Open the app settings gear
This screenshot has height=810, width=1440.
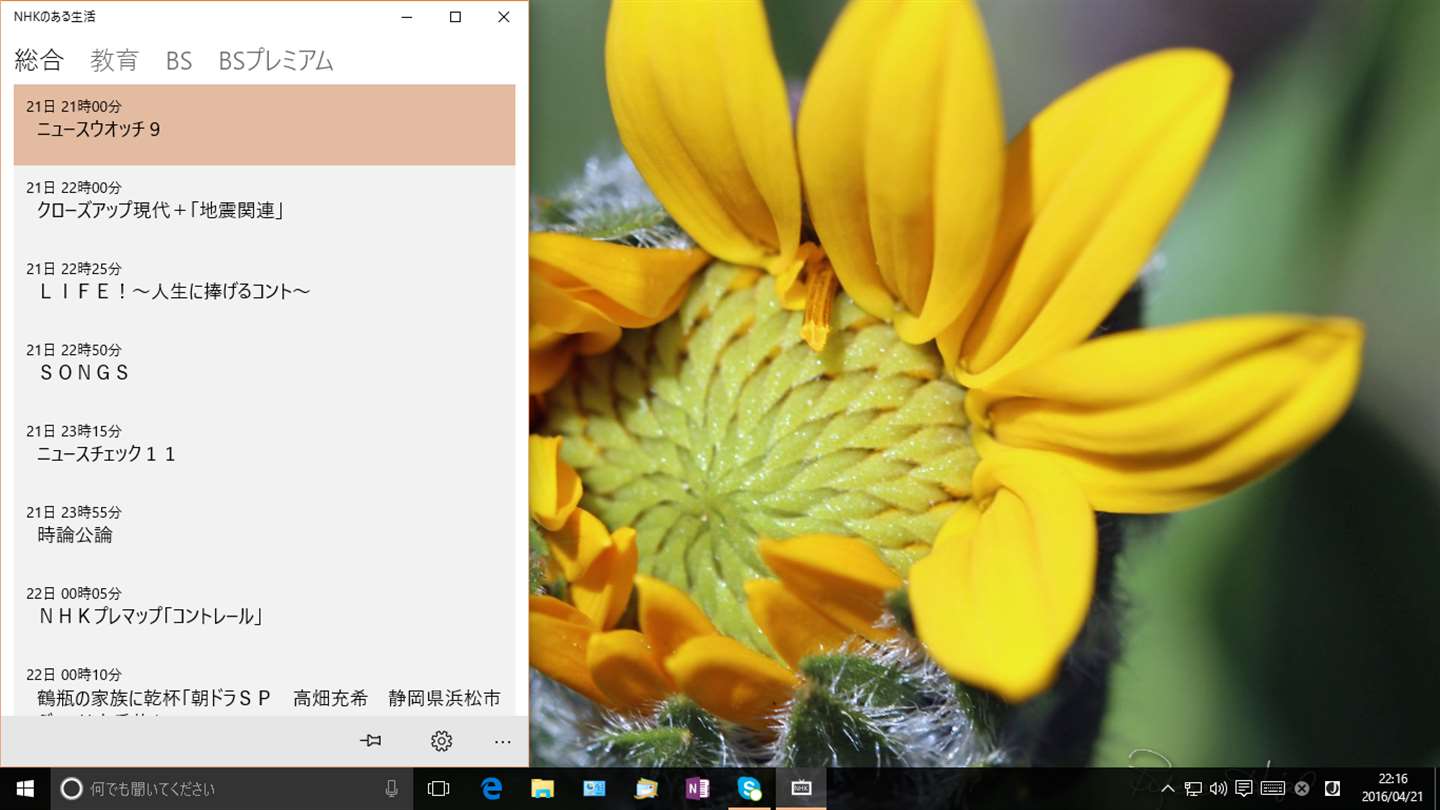pos(441,741)
